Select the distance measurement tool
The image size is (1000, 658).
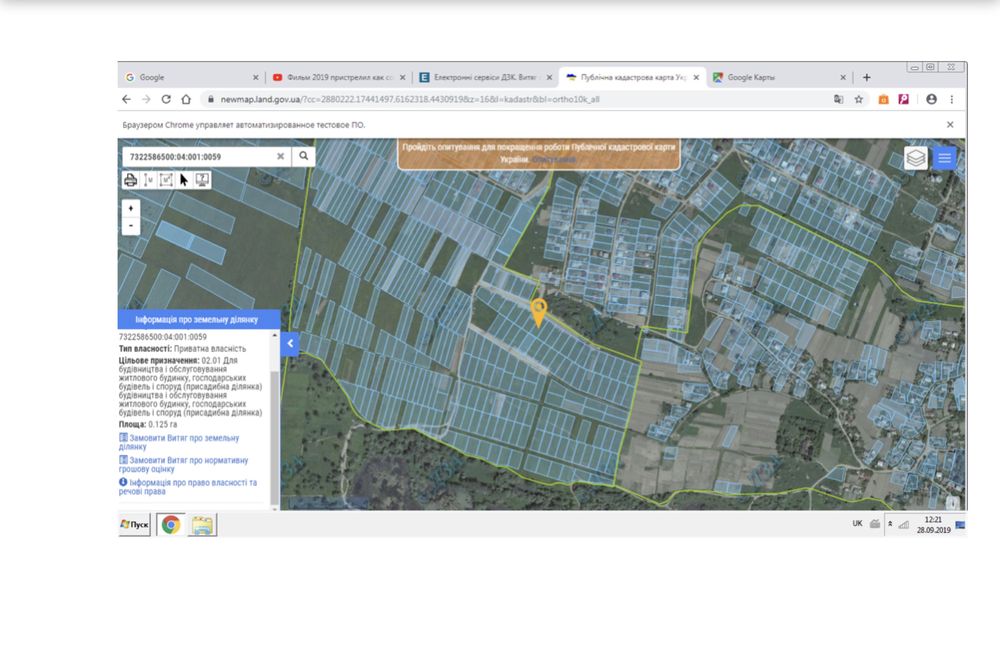[x=148, y=180]
